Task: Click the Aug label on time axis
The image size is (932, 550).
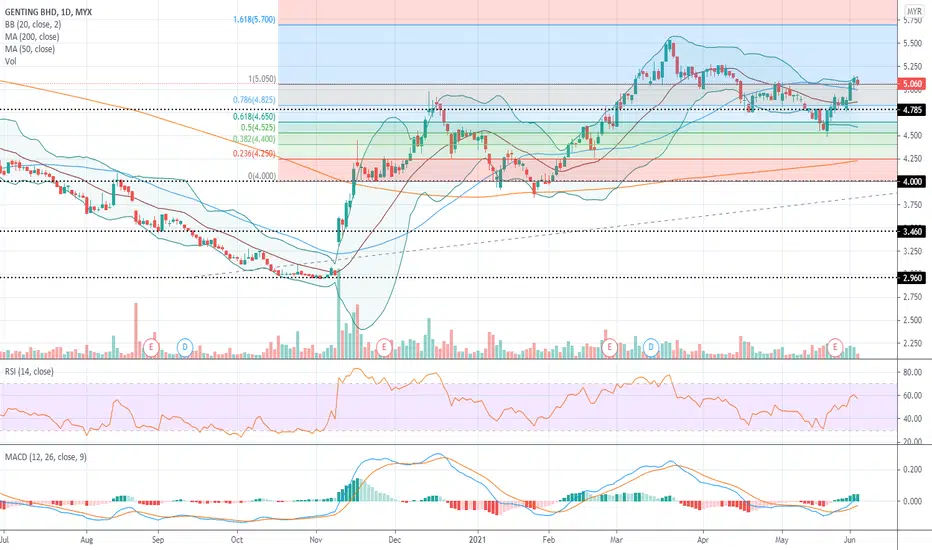Action: [87, 540]
